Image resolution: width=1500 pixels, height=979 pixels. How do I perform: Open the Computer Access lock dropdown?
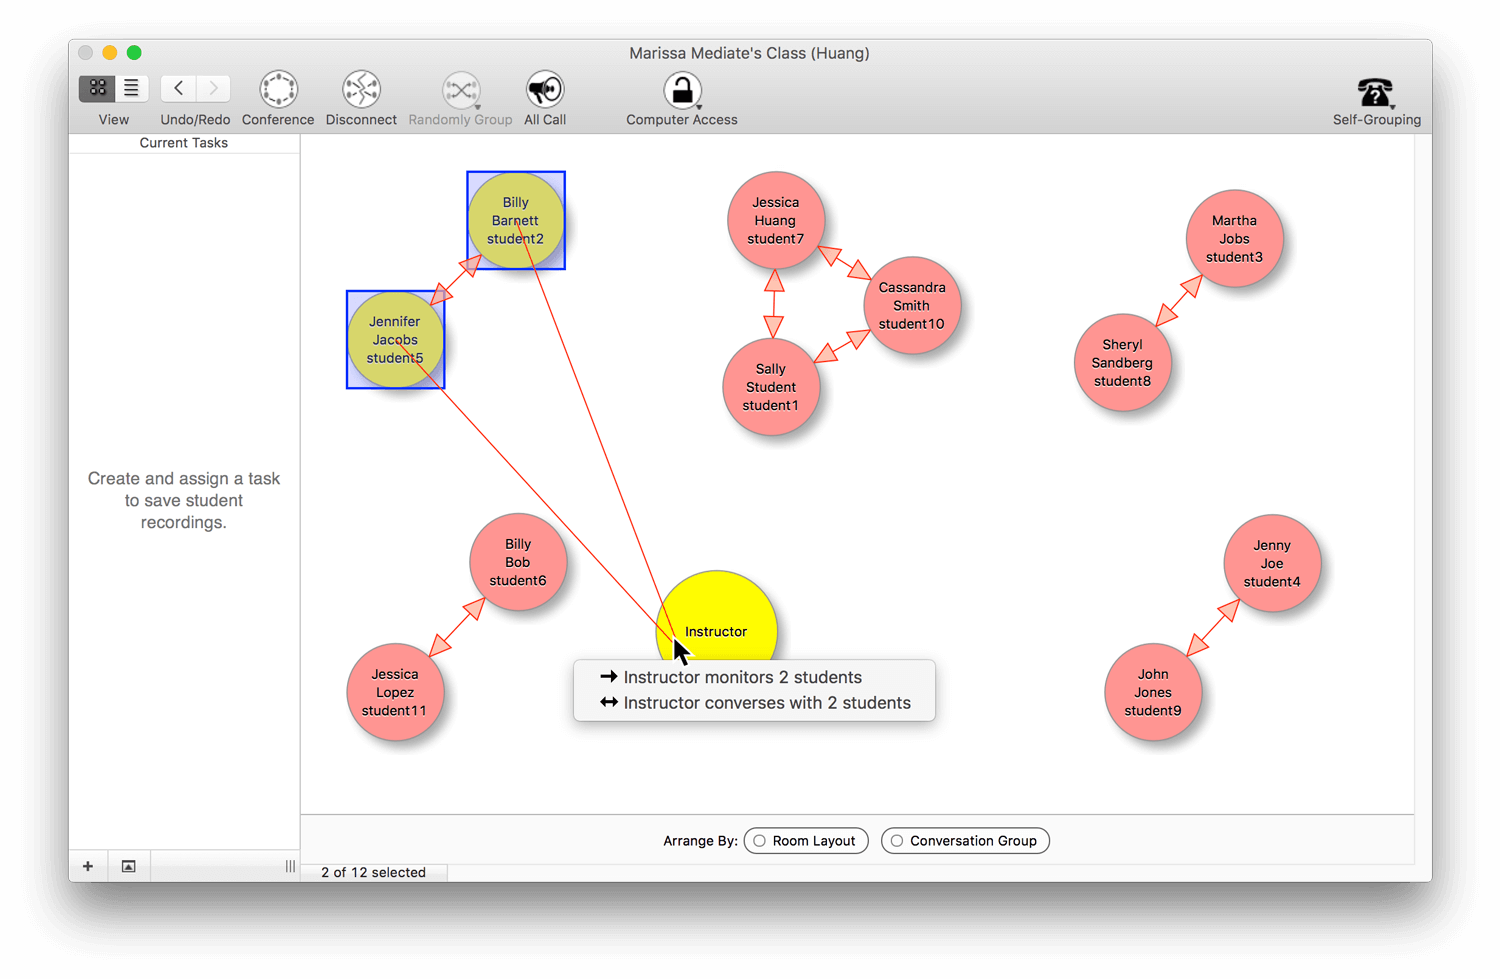click(682, 91)
